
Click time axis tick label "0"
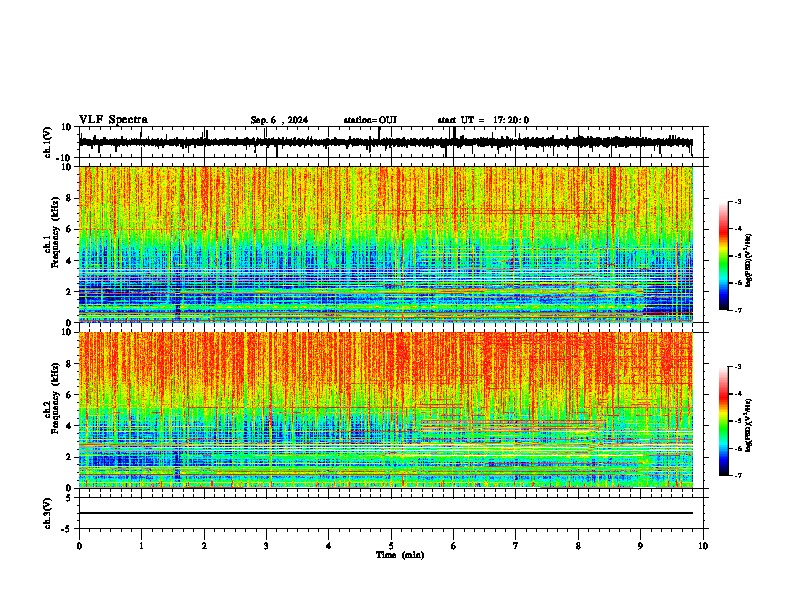click(79, 546)
